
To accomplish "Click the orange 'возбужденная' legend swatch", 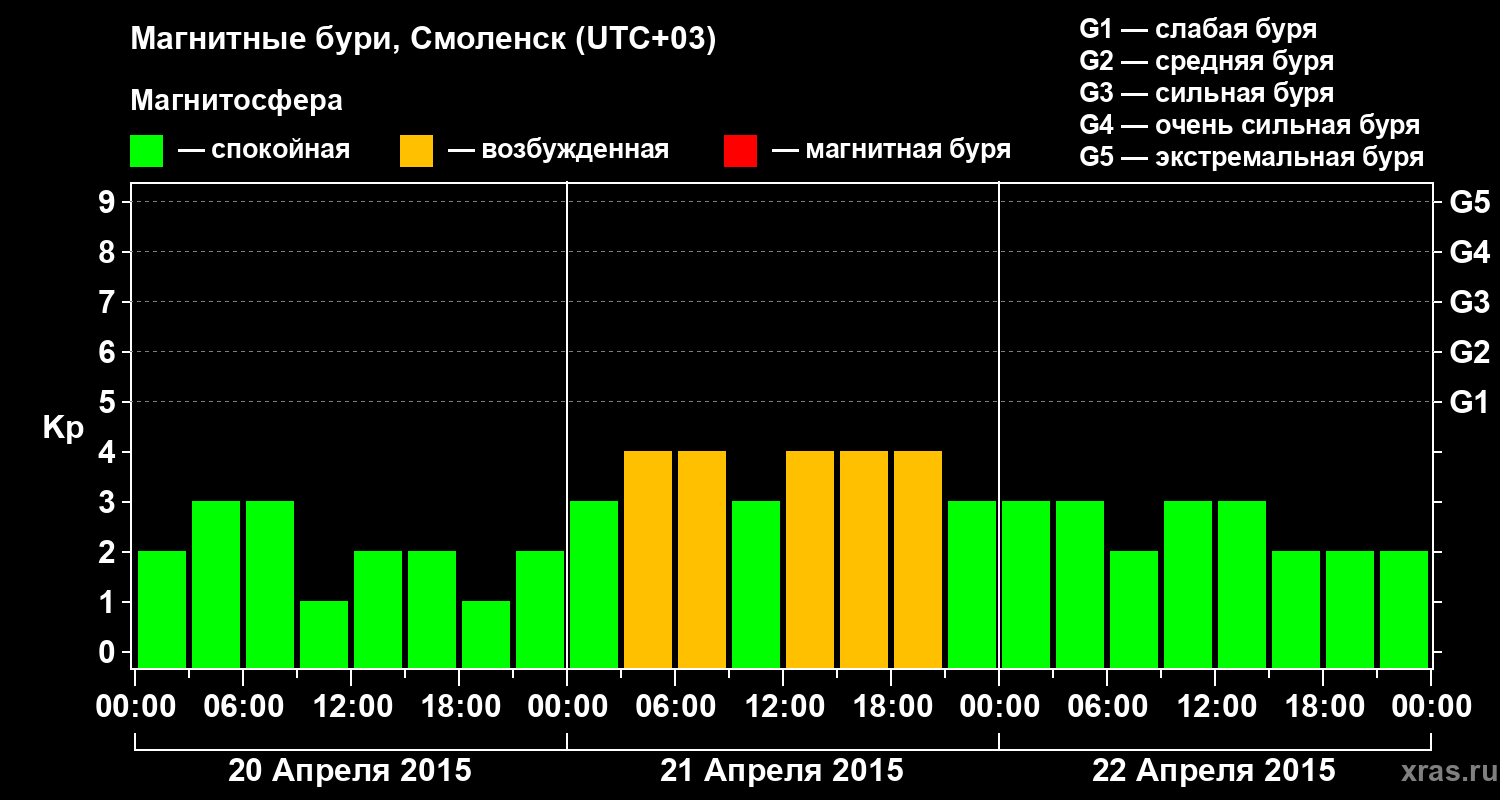I will pos(416,151).
